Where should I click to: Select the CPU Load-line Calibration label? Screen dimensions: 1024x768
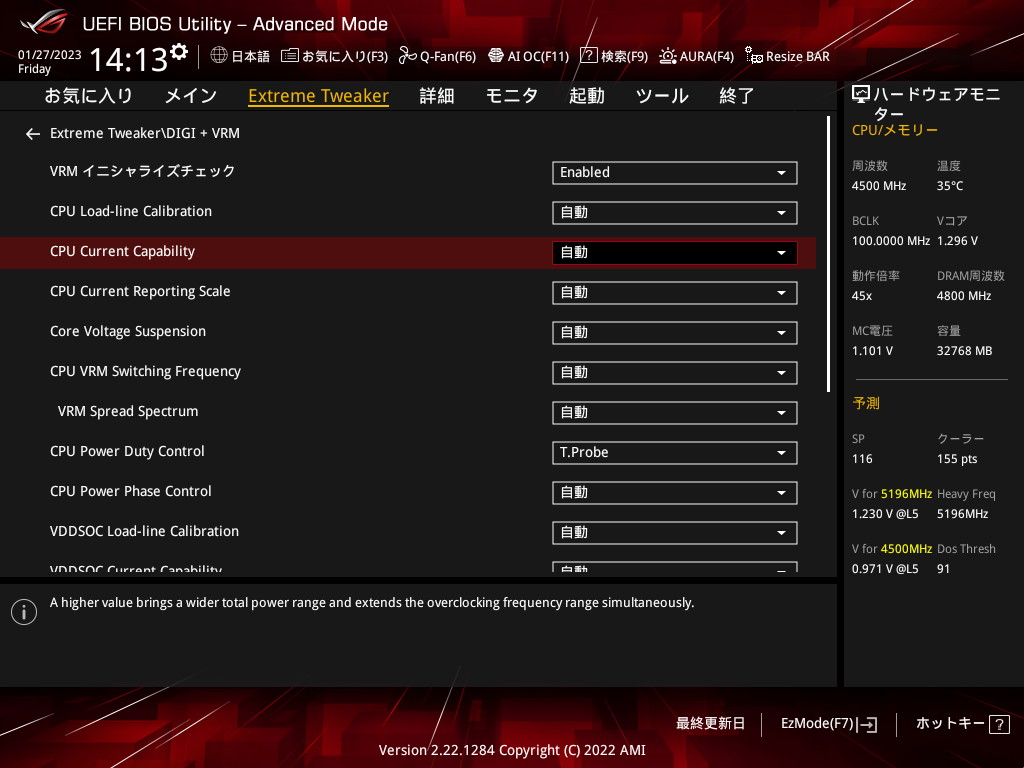131,212
